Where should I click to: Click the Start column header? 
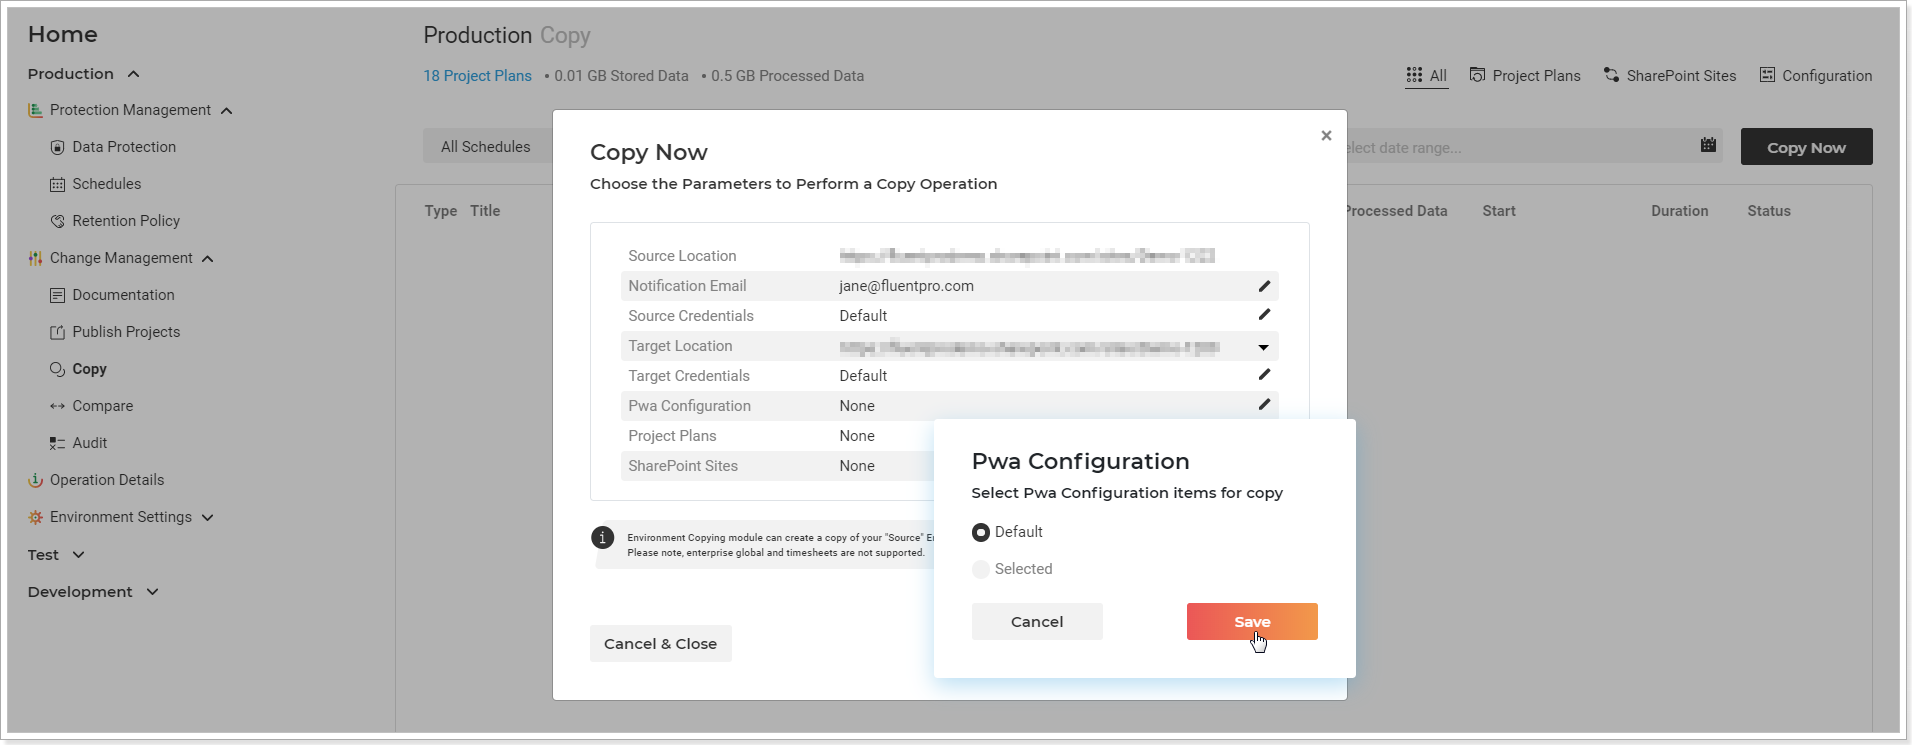[1499, 211]
